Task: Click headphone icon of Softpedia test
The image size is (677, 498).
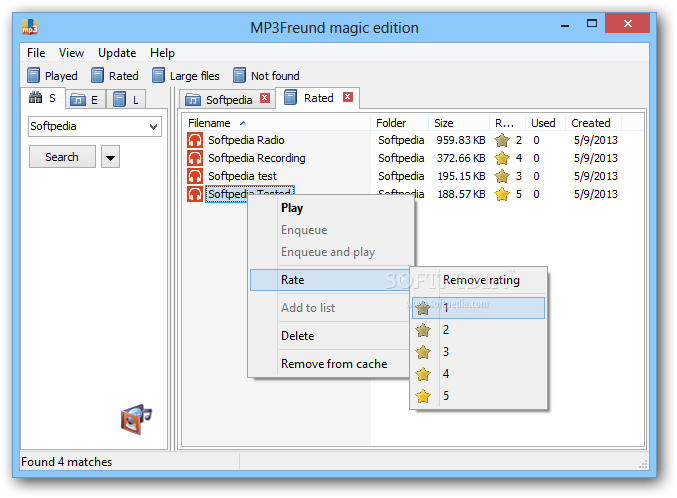Action: coord(195,176)
